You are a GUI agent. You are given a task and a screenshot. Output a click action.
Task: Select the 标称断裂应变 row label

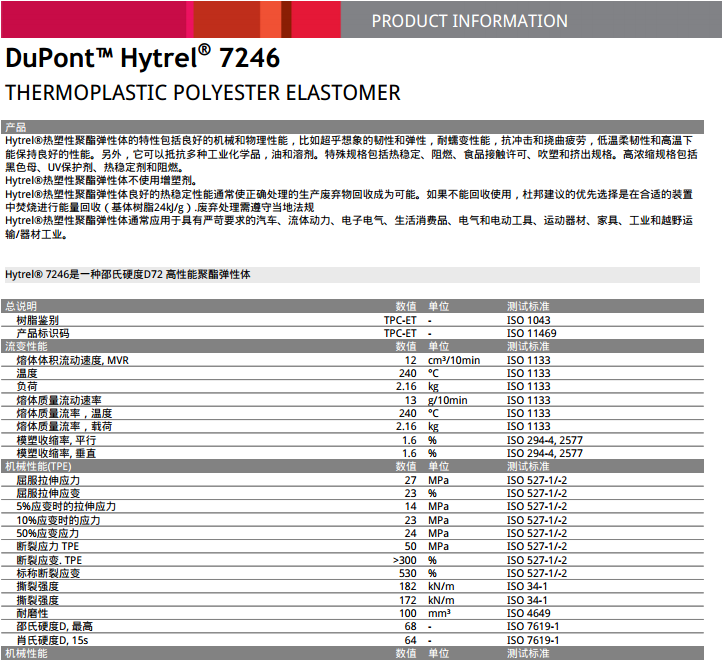[48, 574]
